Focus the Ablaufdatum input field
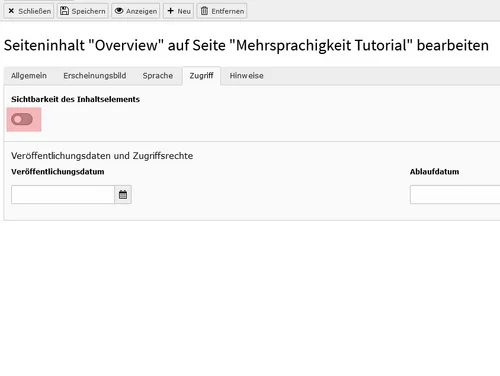 click(455, 195)
